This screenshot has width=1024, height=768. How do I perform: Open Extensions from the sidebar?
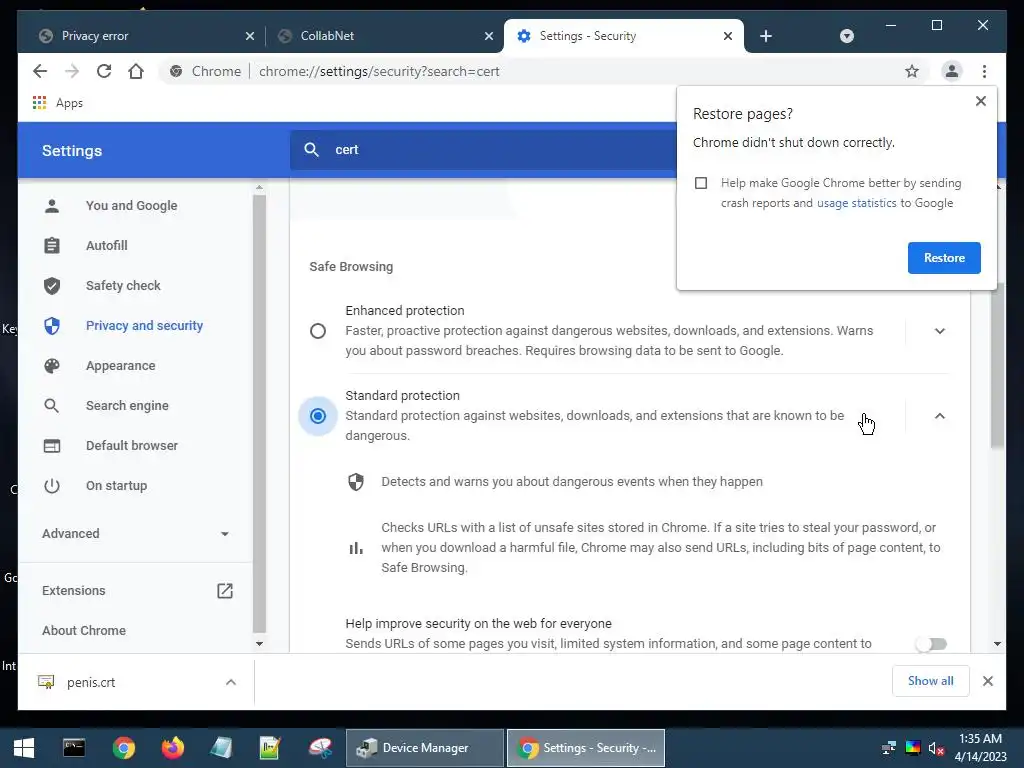pyautogui.click(x=73, y=590)
